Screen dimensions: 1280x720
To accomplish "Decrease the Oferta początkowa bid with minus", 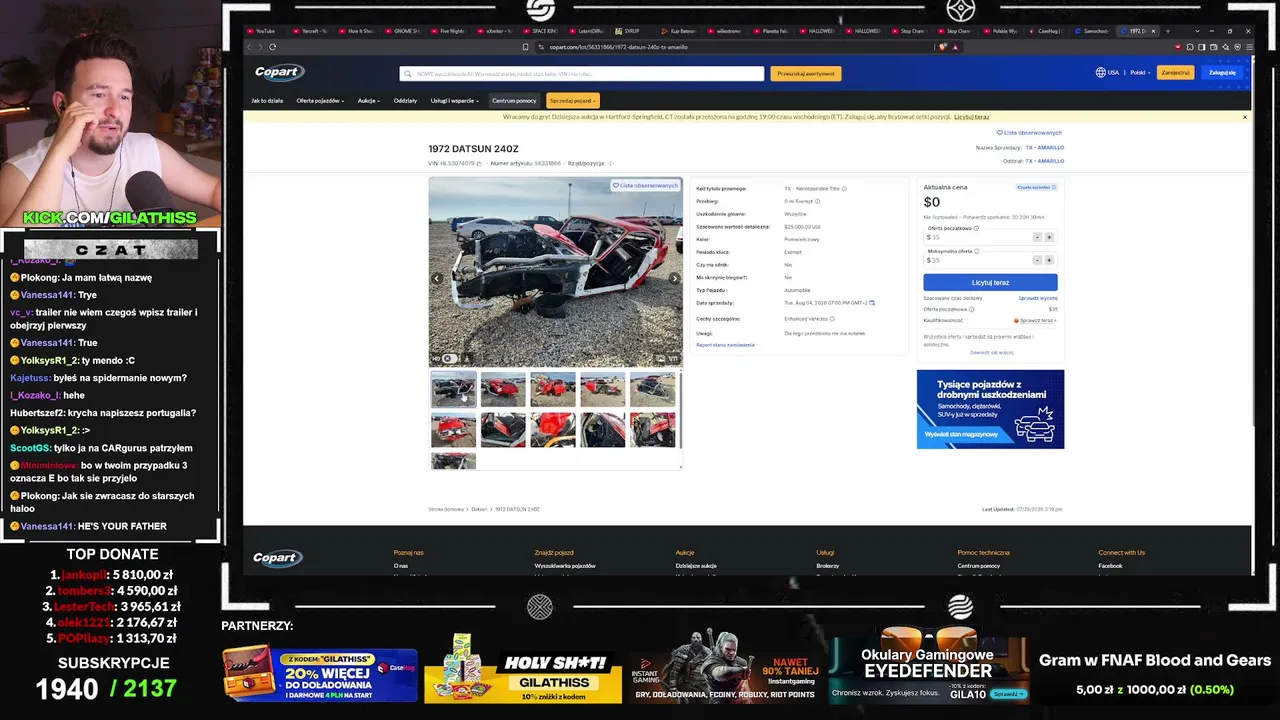I will click(x=1037, y=237).
